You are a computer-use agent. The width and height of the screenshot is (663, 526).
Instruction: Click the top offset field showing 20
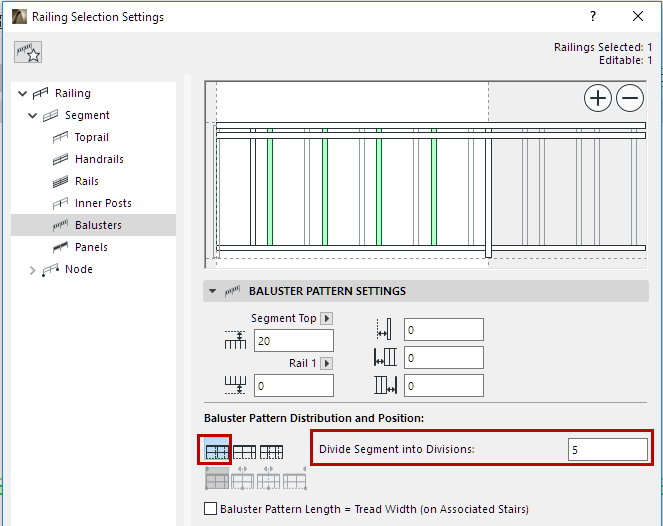coord(294,340)
